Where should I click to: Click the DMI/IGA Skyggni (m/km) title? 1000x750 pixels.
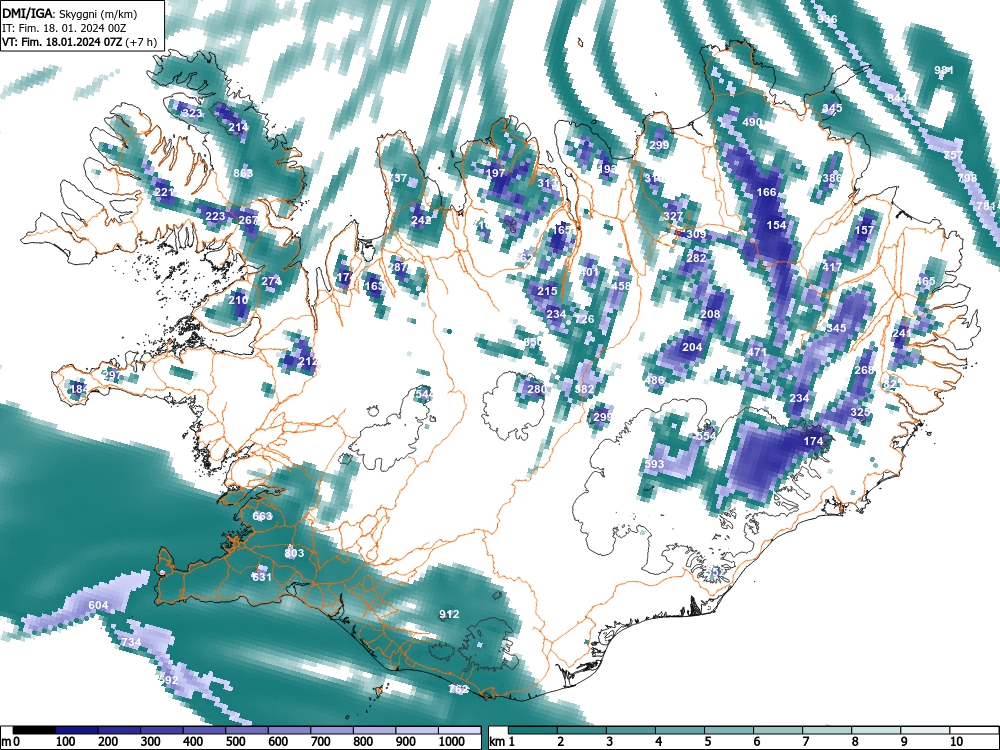70,14
